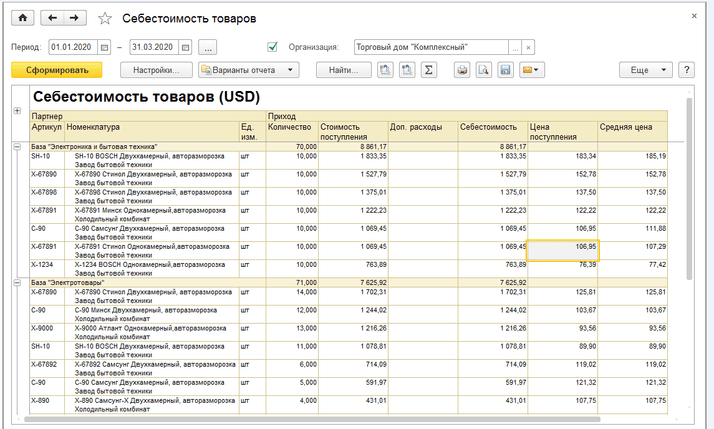Collapse the 'База Электротовары' group
The image size is (714, 429).
[x=16, y=283]
